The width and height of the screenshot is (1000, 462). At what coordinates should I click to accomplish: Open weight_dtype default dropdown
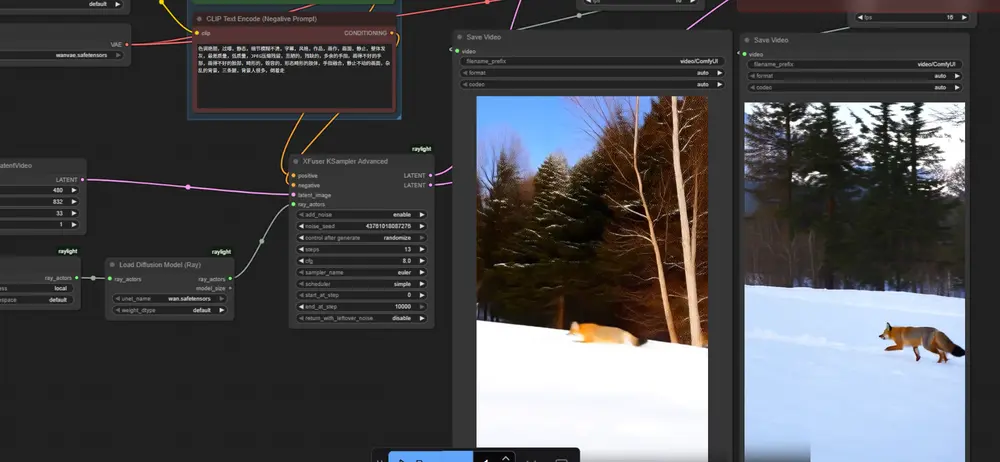click(x=169, y=310)
